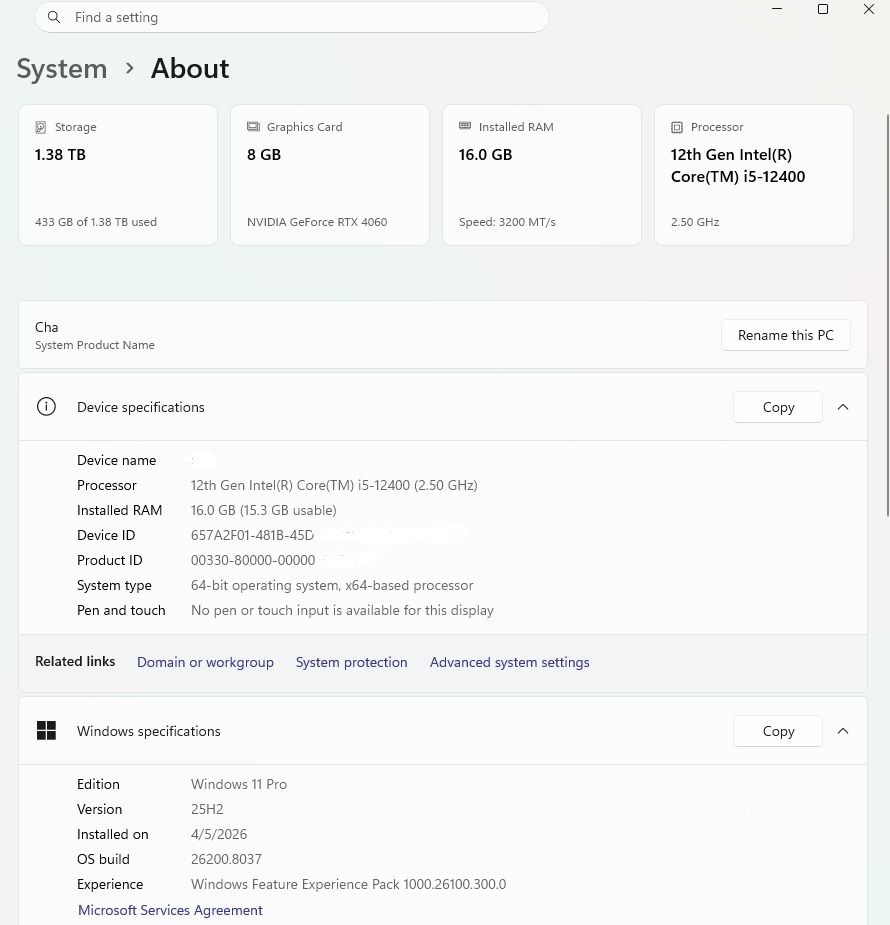
Task: Go back to System in breadcrumb
Action: tap(62, 69)
